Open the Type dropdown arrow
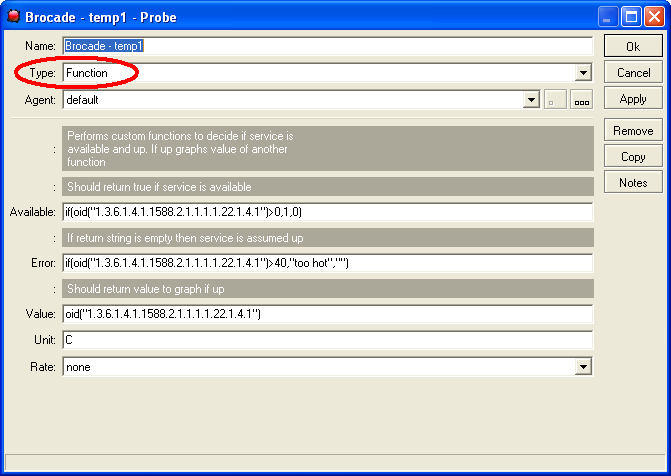The image size is (671, 476). point(583,73)
